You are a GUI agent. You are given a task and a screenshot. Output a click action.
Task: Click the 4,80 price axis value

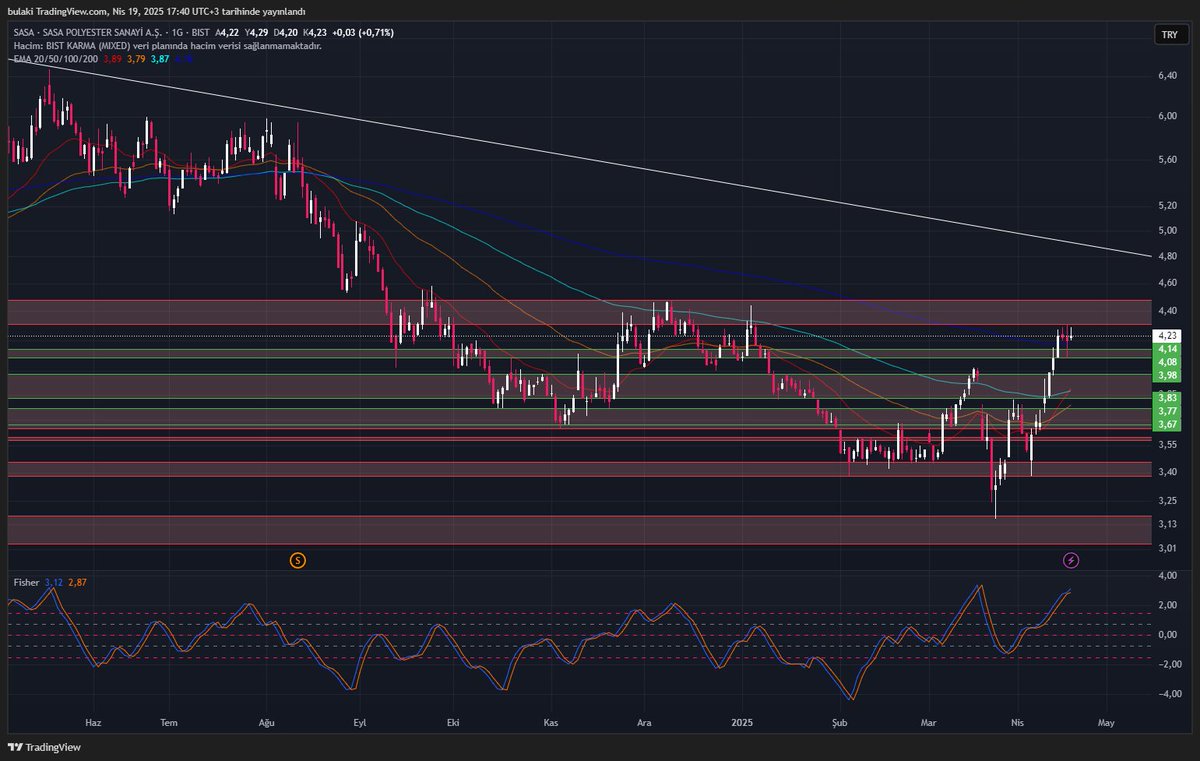(x=1167, y=256)
